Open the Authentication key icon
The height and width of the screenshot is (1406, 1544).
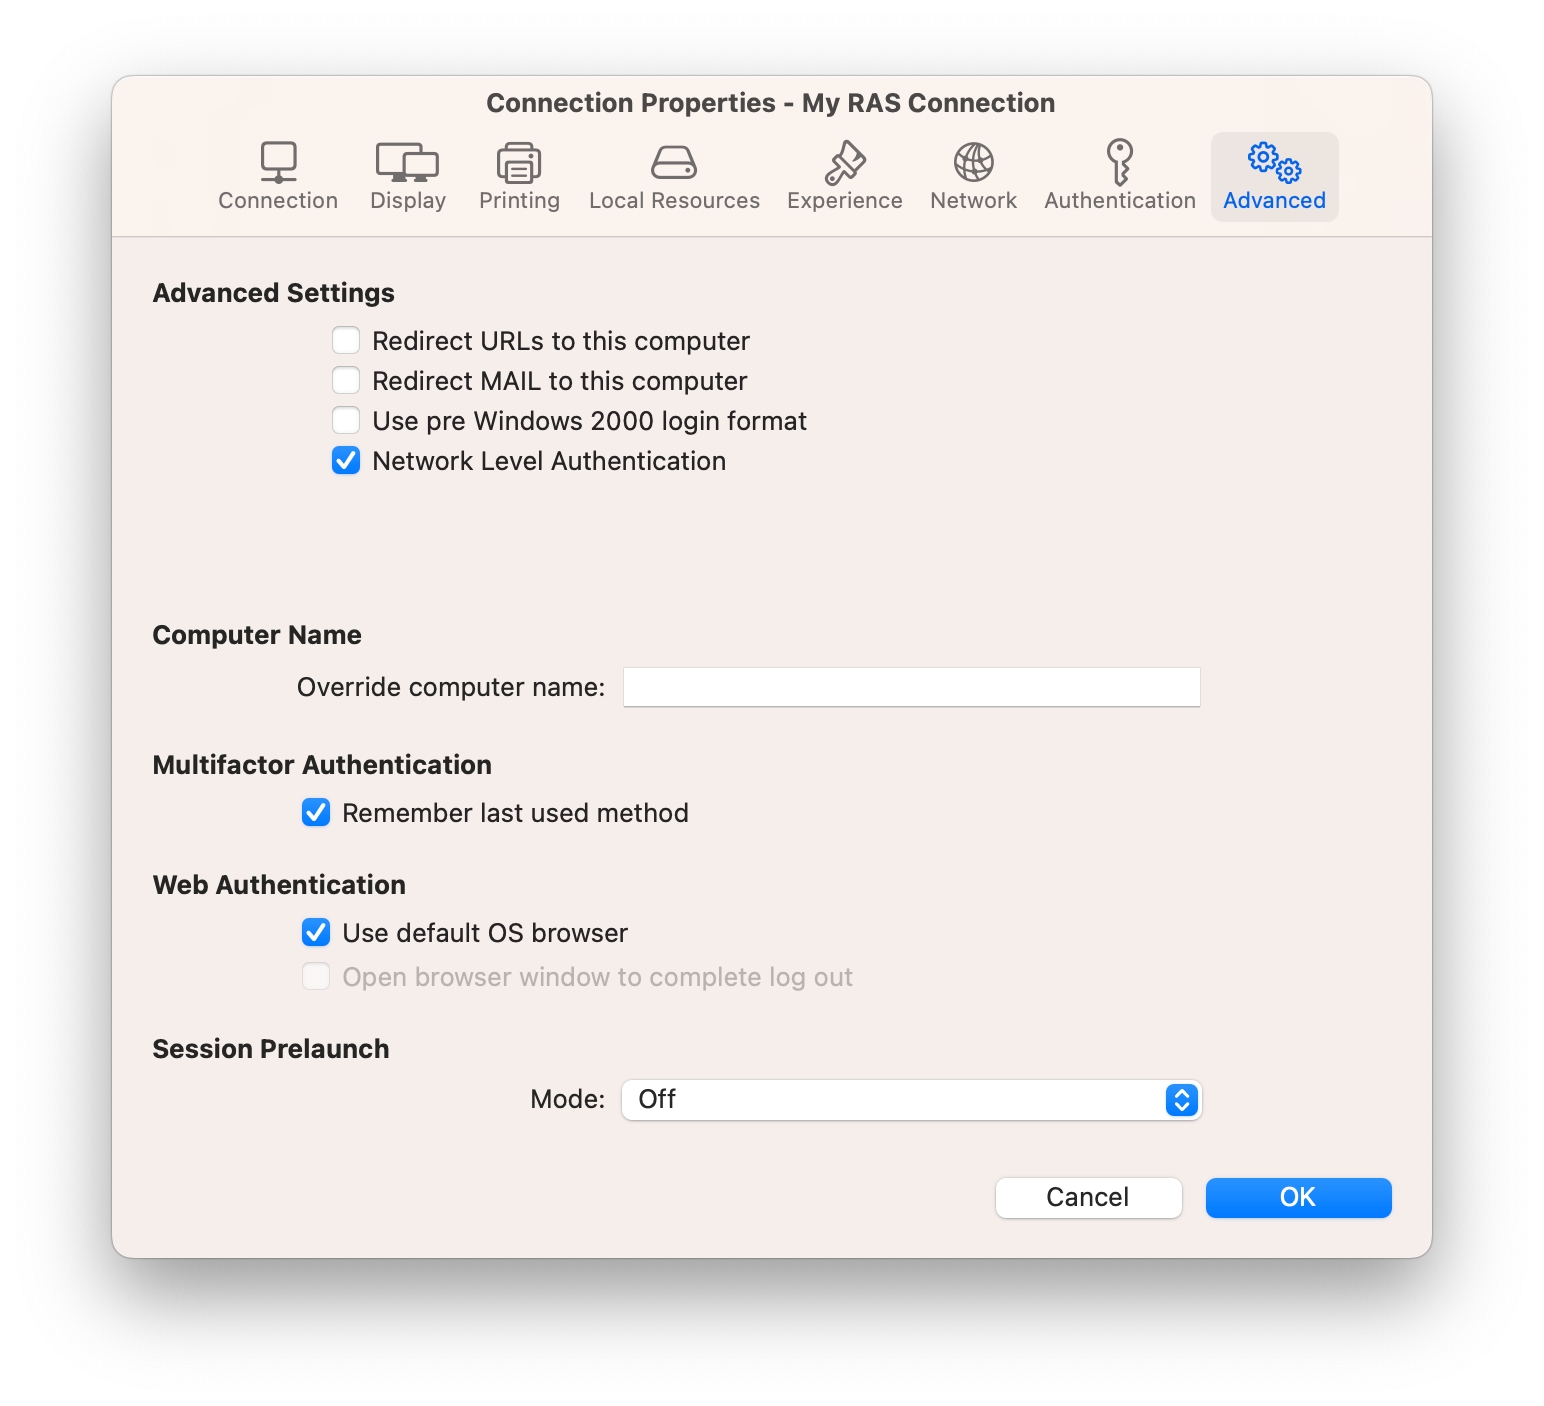tap(1119, 162)
